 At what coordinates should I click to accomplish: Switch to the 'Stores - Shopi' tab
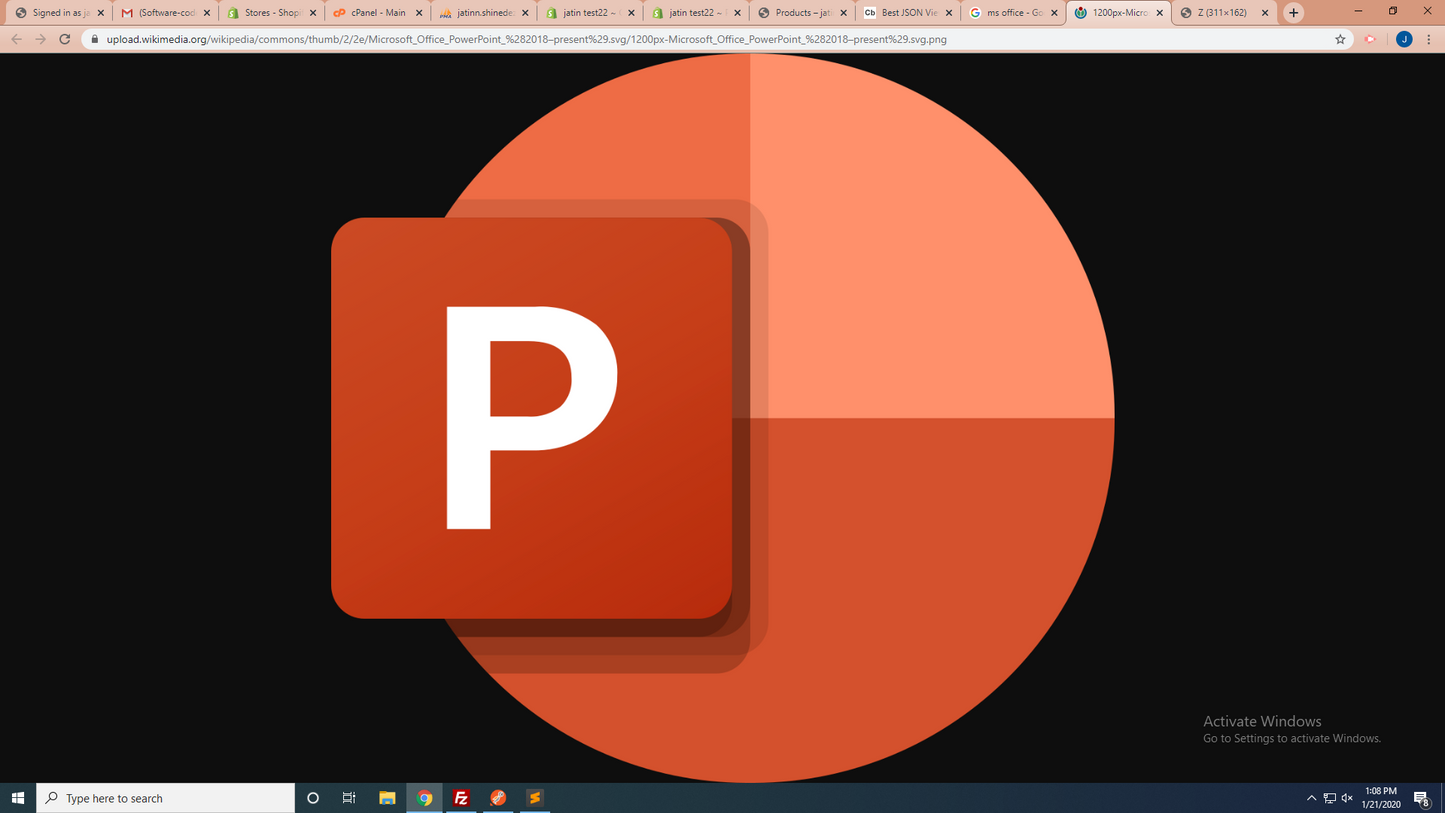click(271, 13)
